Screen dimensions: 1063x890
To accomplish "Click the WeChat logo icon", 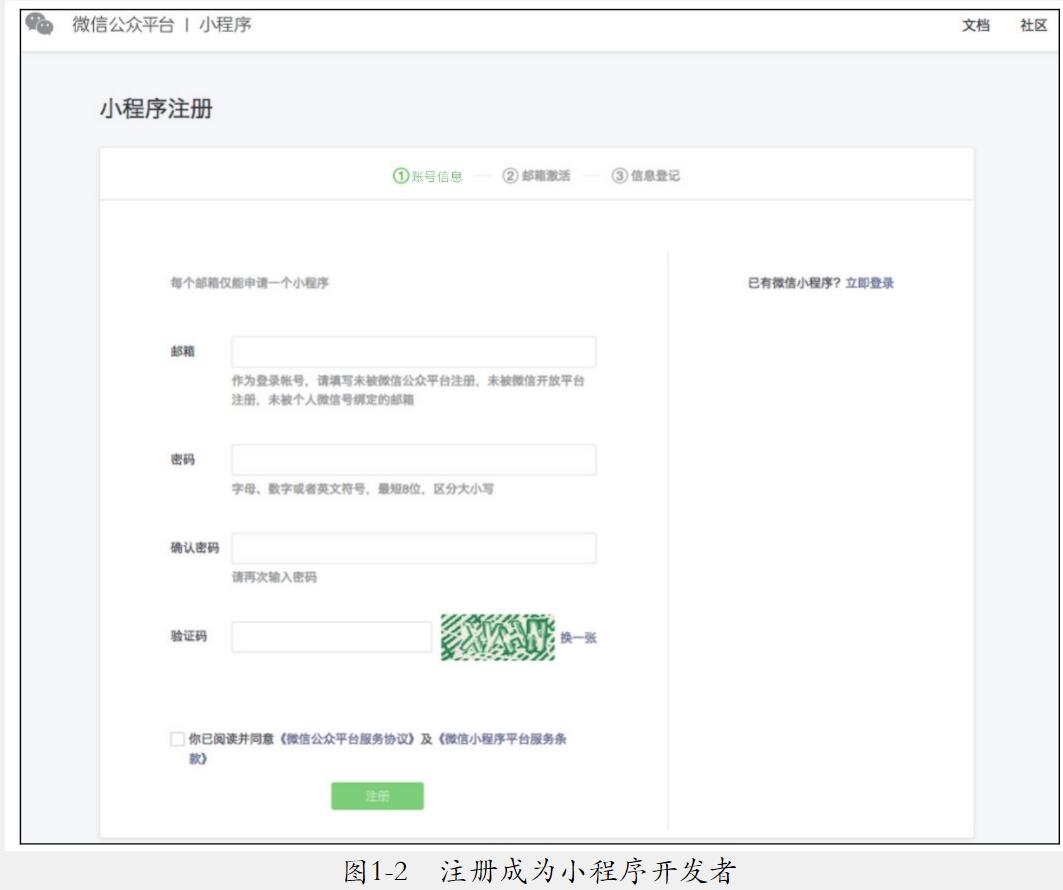I will (39, 24).
